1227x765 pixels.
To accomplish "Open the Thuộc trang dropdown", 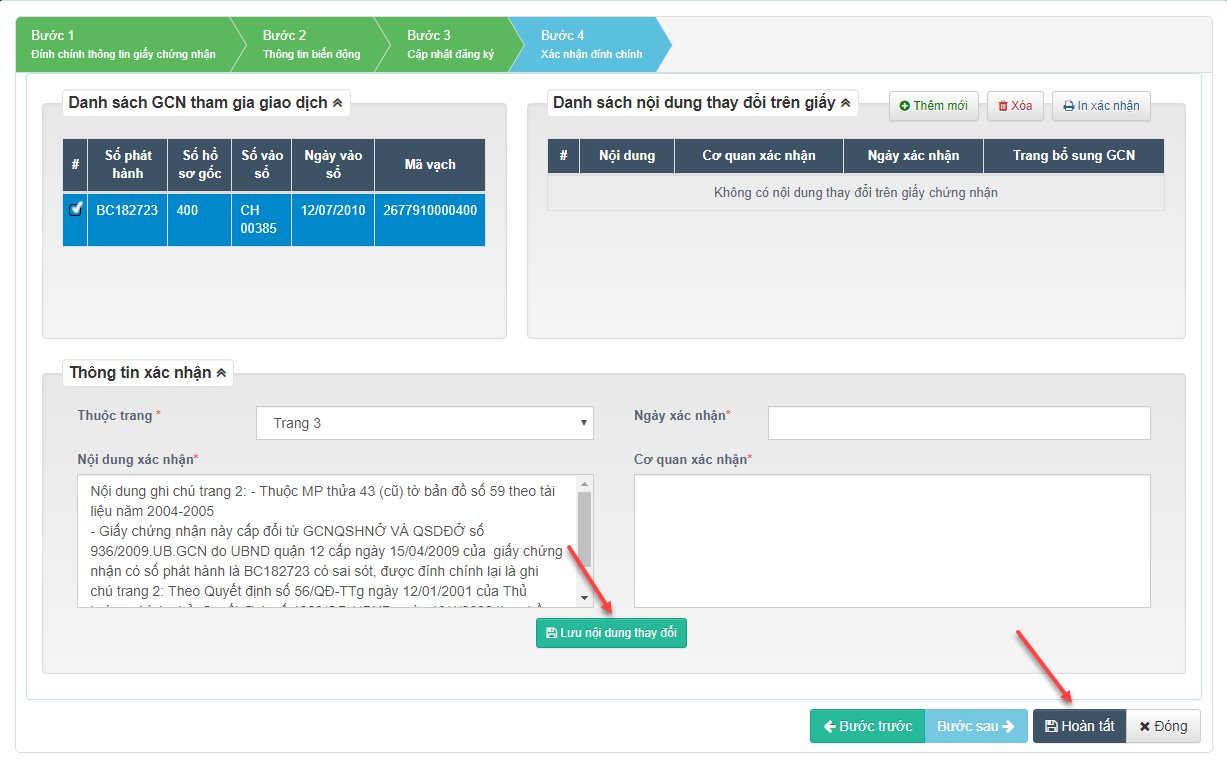I will pyautogui.click(x=424, y=423).
